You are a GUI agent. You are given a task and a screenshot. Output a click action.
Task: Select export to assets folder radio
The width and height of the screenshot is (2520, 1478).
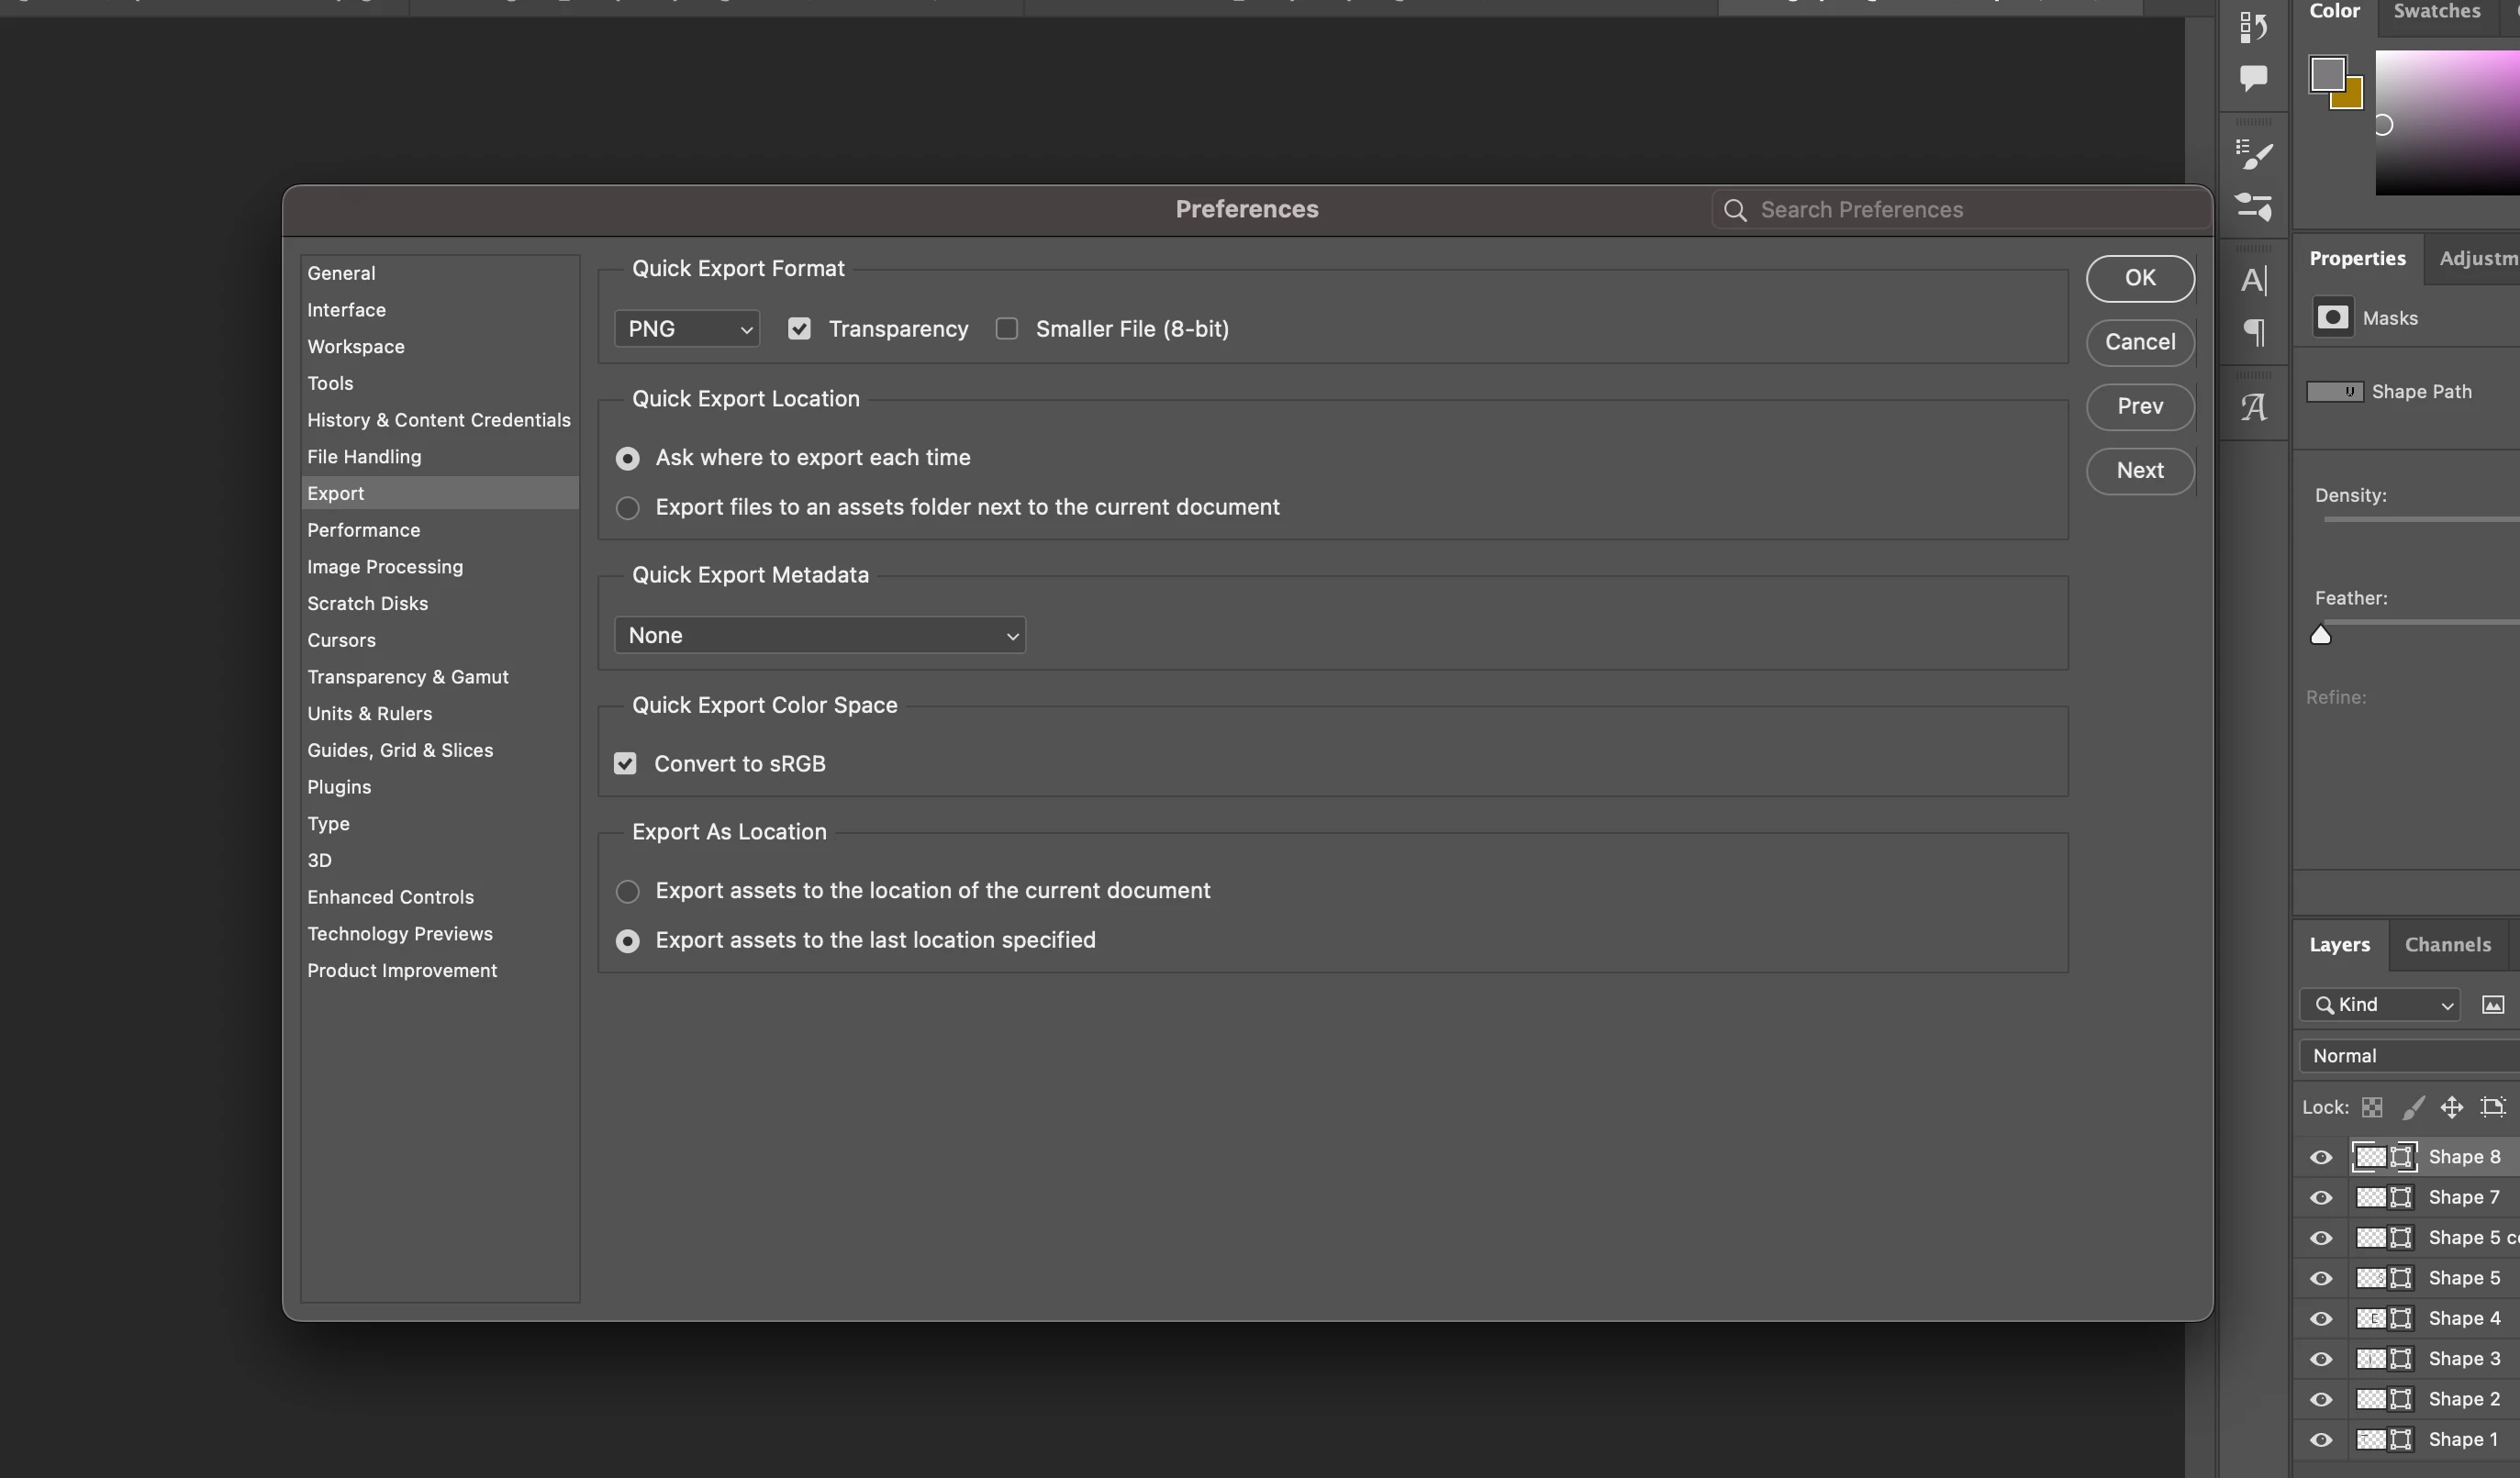point(627,508)
